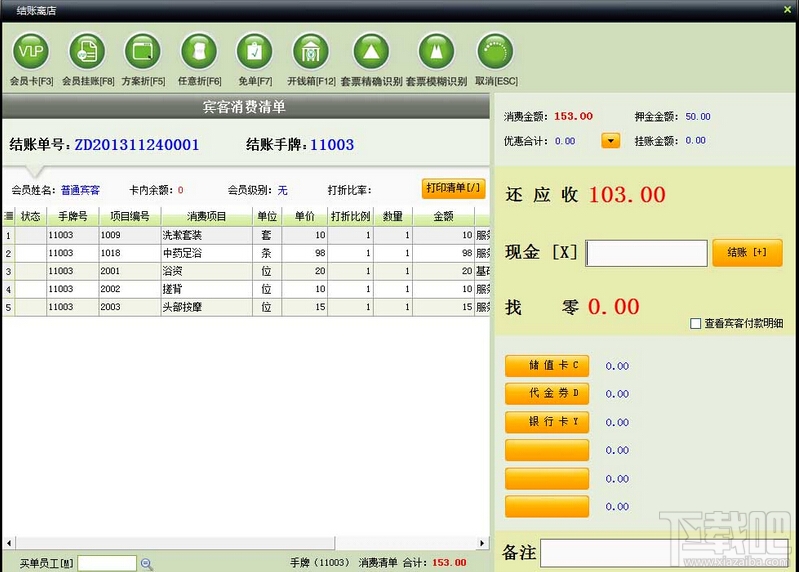Pay by 代金券 D button
Screen dimensions: 799x572
[x=547, y=393]
